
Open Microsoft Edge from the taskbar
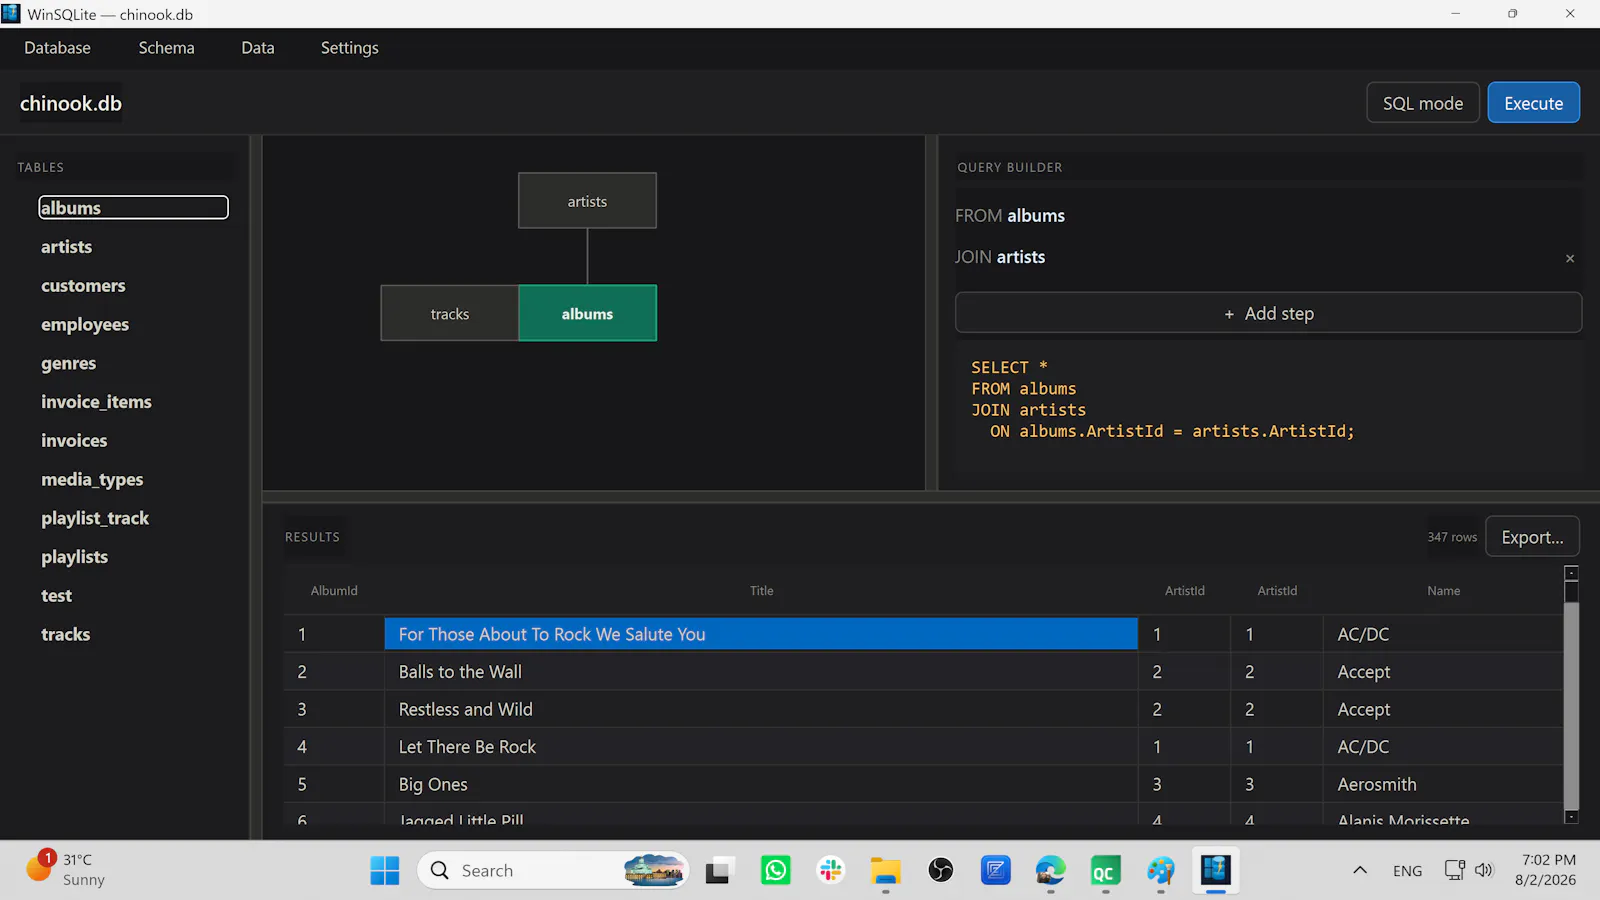coord(1050,870)
